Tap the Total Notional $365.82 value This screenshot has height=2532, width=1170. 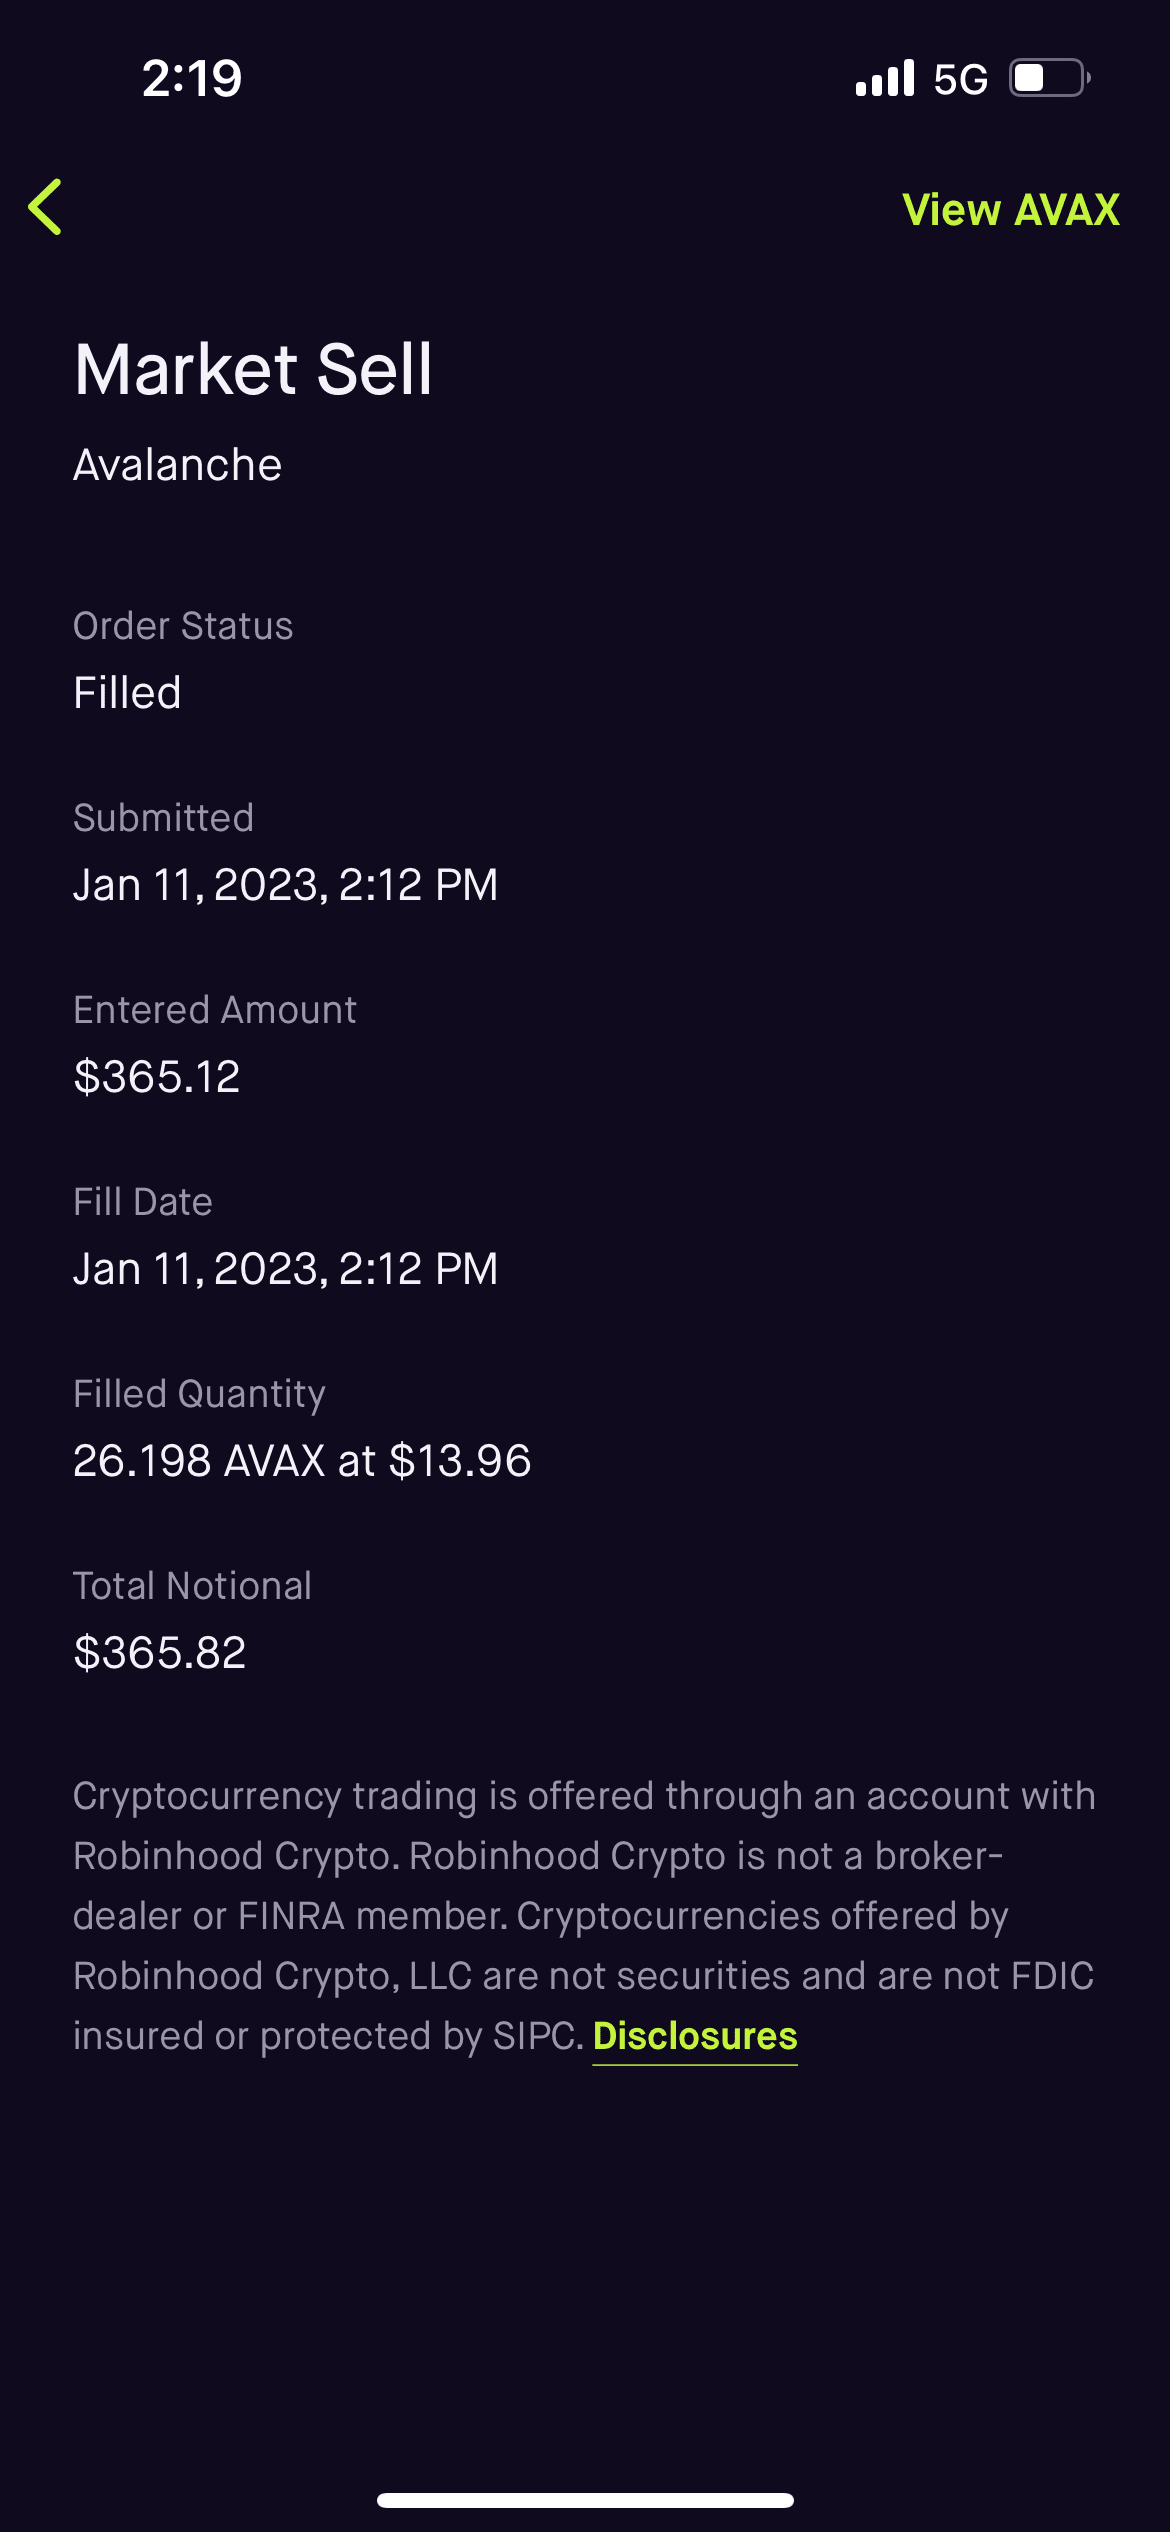[160, 1653]
